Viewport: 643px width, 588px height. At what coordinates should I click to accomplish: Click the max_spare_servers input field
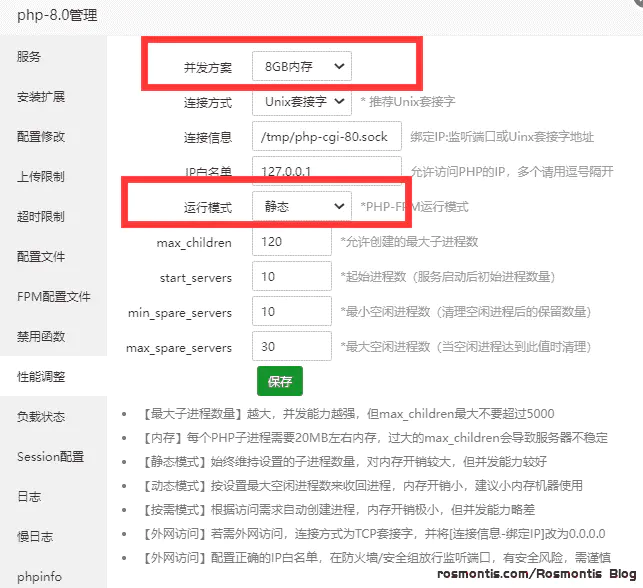(292, 346)
